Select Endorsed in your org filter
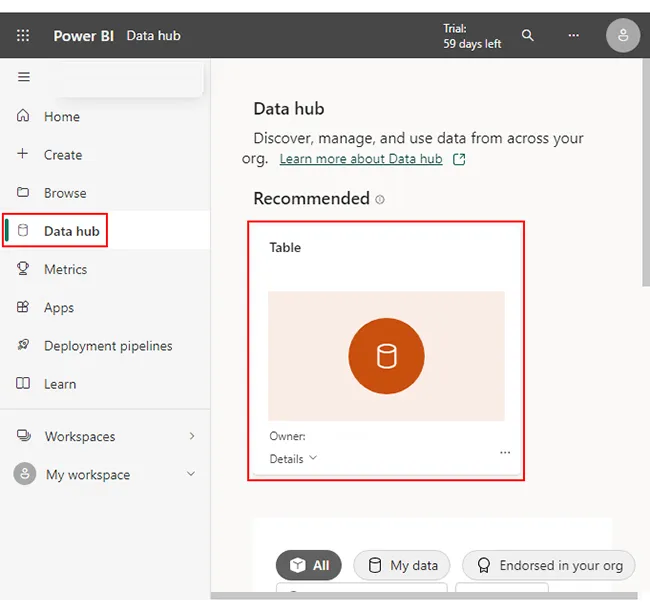 (x=549, y=565)
